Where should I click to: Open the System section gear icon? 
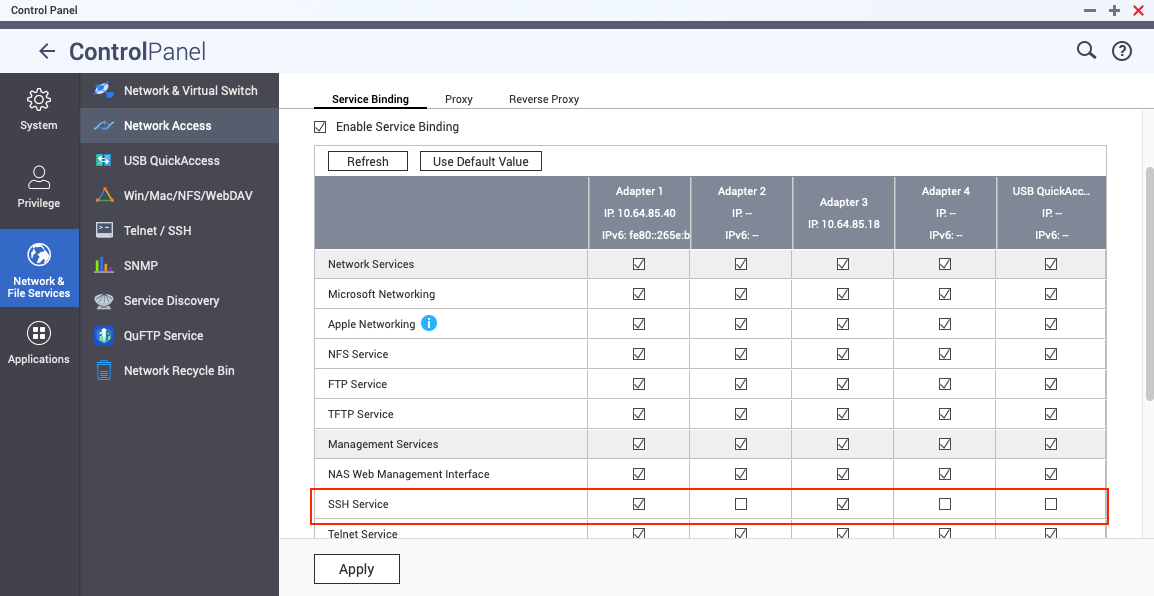[x=39, y=100]
